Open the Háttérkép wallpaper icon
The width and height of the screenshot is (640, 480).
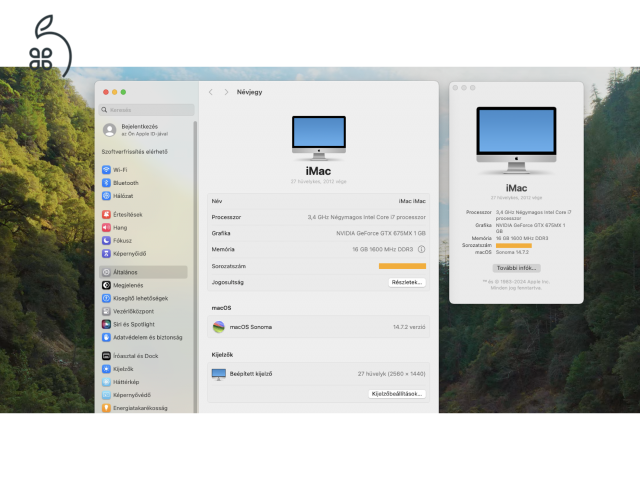click(106, 382)
